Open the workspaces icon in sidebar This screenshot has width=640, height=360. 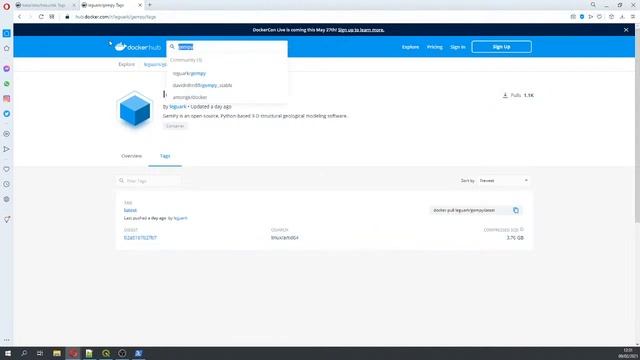[7, 33]
